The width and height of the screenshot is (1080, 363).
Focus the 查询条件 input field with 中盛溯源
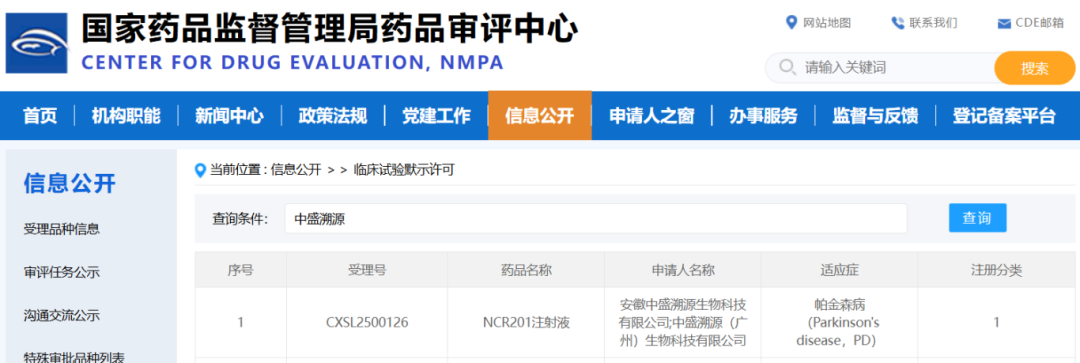coord(596,218)
